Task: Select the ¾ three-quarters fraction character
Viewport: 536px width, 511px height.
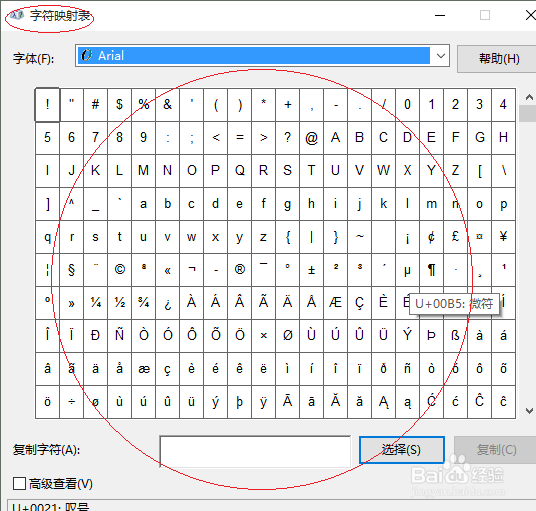Action: [x=144, y=303]
